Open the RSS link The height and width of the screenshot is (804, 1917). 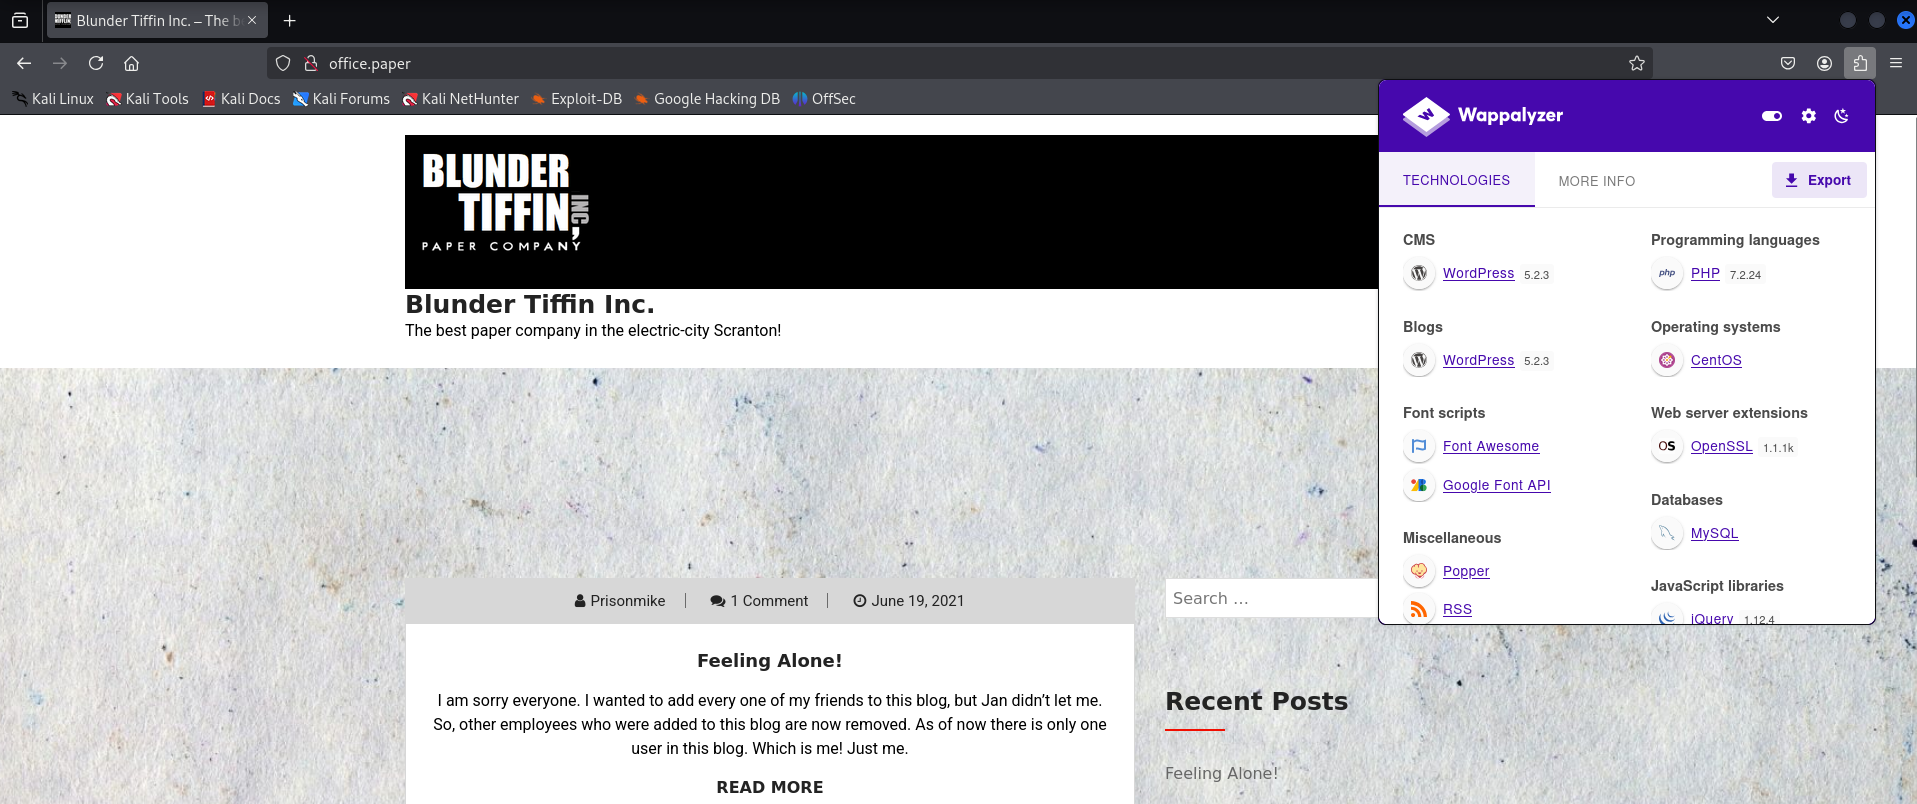(x=1457, y=609)
